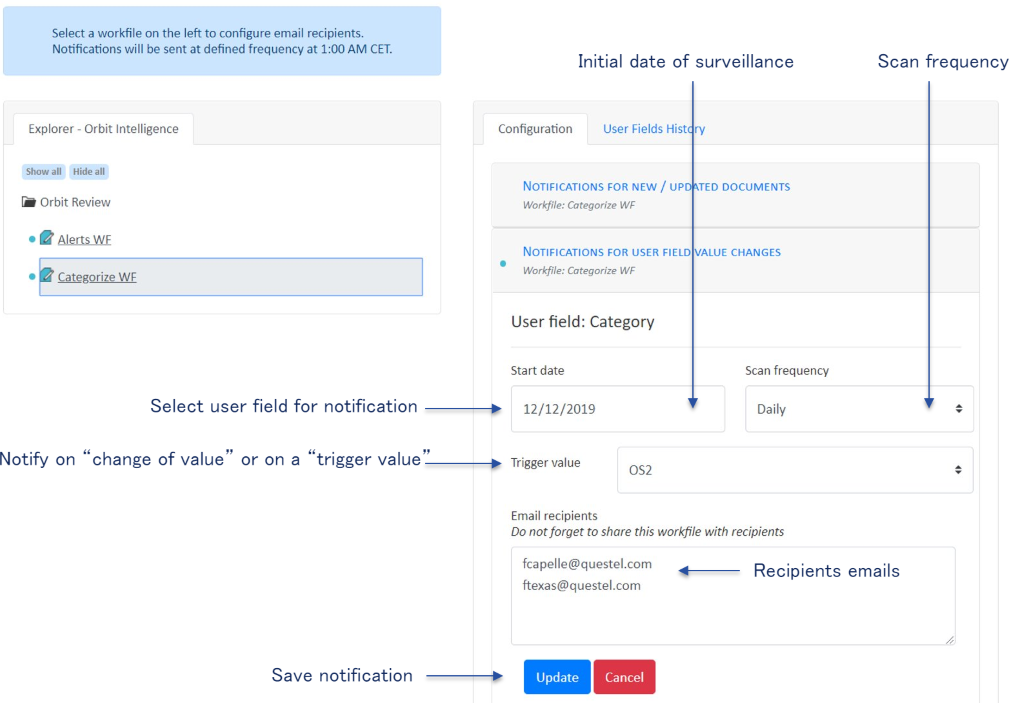
Task: Click the Alerts WF workfile icon
Action: pyautogui.click(x=46, y=239)
